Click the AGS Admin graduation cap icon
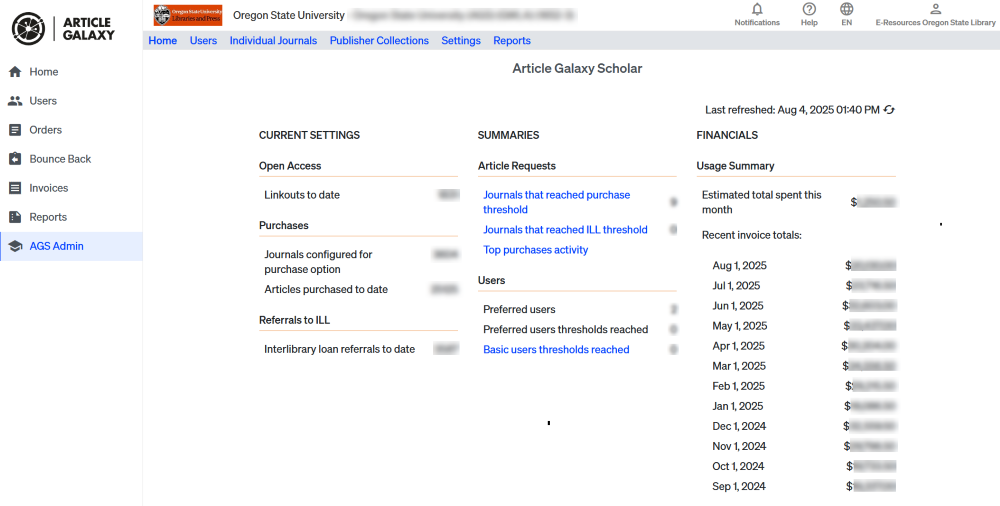1000x506 pixels. (15, 246)
